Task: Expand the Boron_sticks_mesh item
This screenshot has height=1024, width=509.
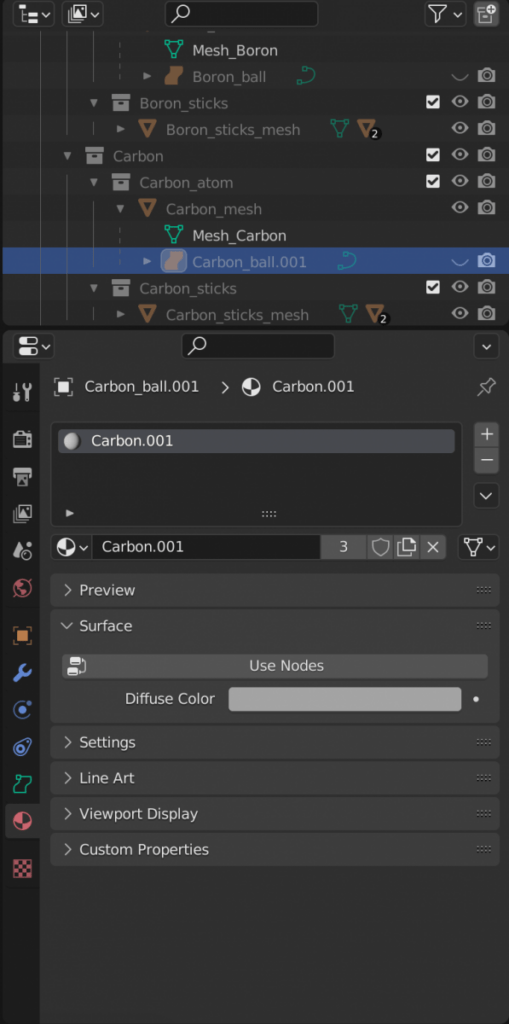Action: 121,129
